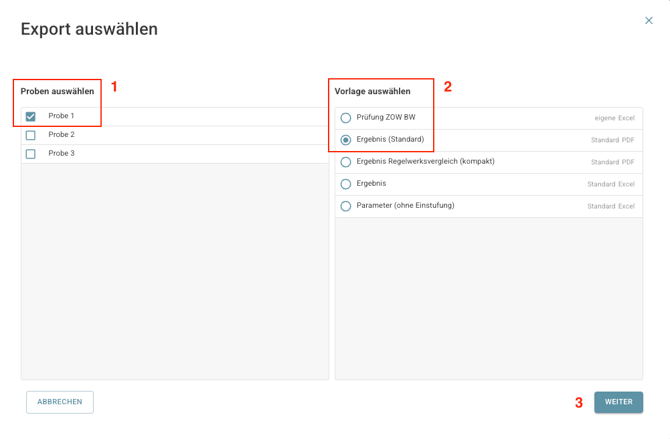Select the Prüfung ZOW BW radio button
The image size is (670, 439).
(346, 118)
